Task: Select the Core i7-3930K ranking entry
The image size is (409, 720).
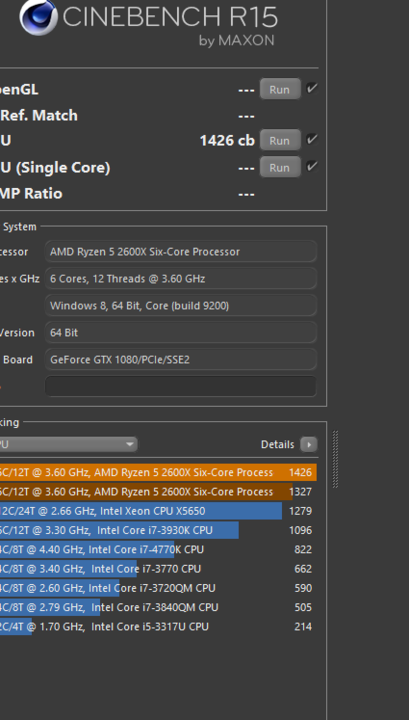Action: coord(158,530)
